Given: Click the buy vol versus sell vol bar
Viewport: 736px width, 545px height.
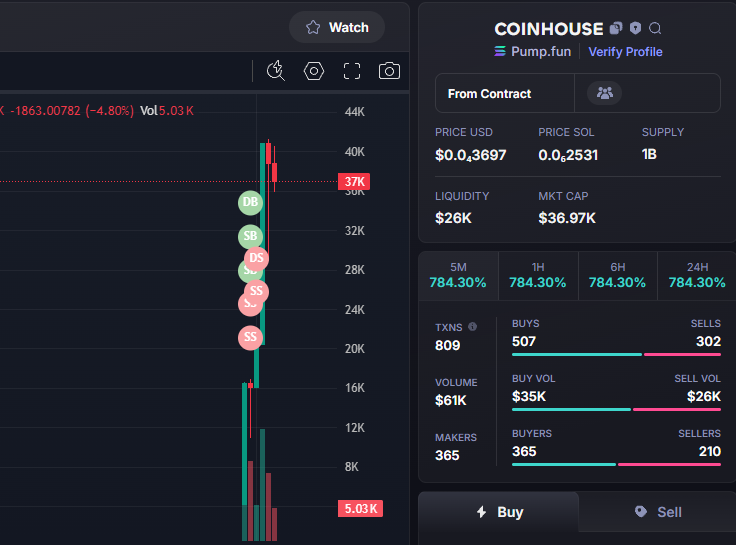Looking at the screenshot, I should (x=616, y=409).
